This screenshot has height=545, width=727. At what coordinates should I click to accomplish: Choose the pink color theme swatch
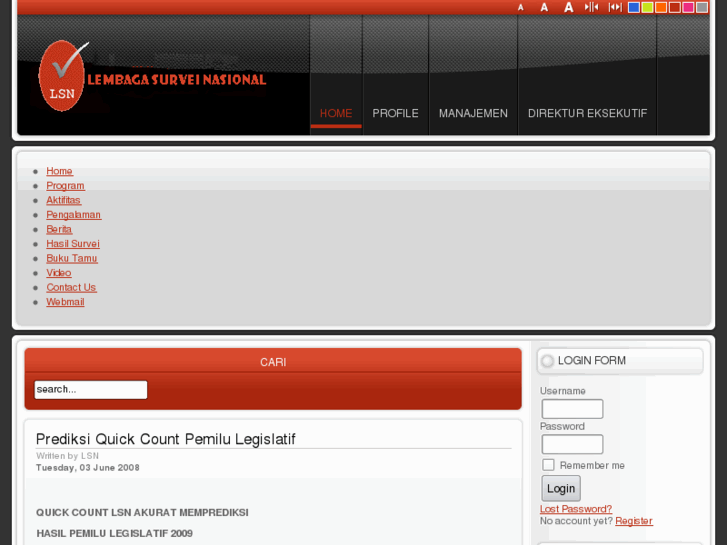(689, 7)
